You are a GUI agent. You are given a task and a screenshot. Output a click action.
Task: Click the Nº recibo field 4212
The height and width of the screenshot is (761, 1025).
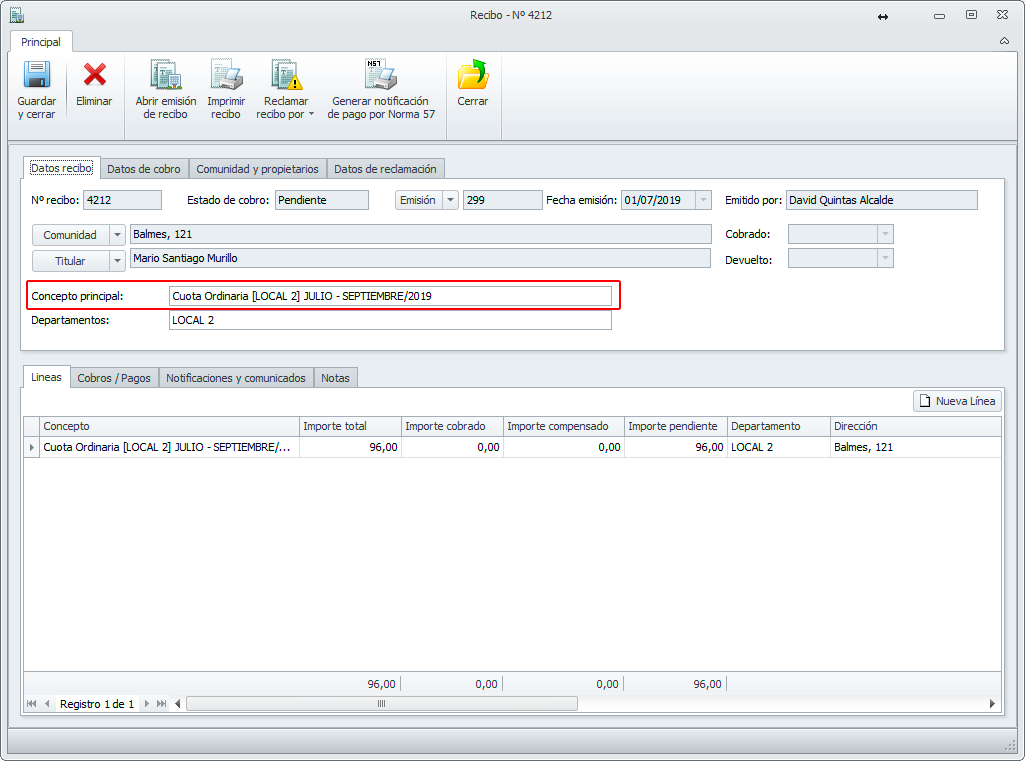[x=122, y=200]
